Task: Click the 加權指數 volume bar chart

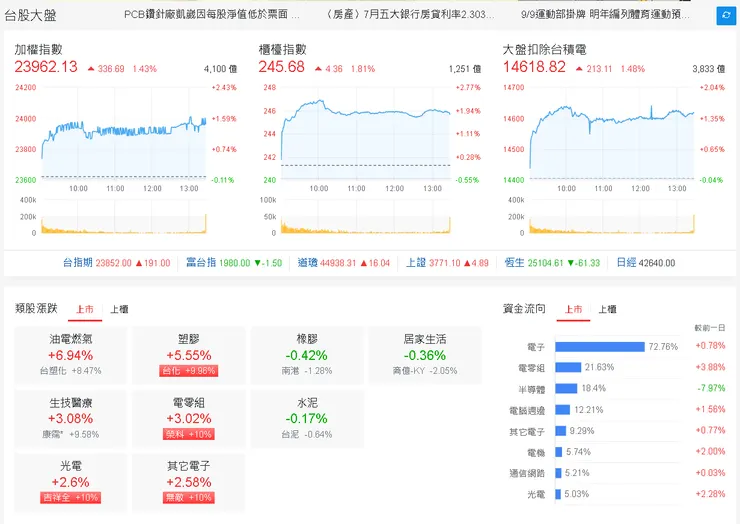Action: coord(124,217)
